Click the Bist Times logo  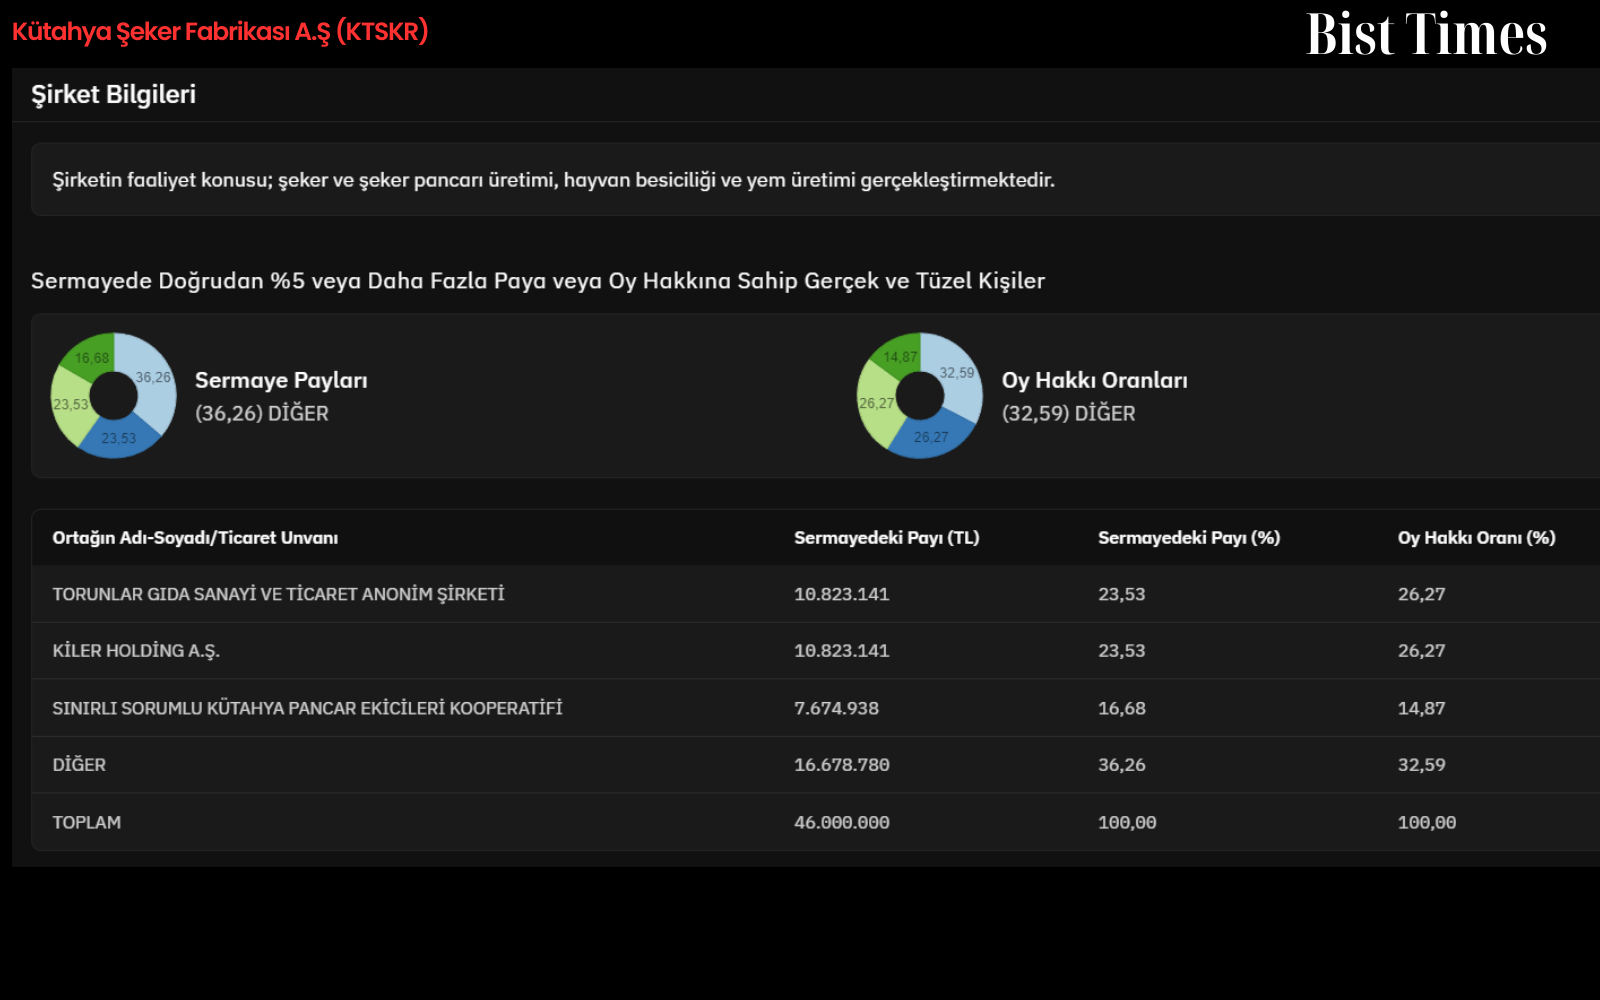(1426, 34)
